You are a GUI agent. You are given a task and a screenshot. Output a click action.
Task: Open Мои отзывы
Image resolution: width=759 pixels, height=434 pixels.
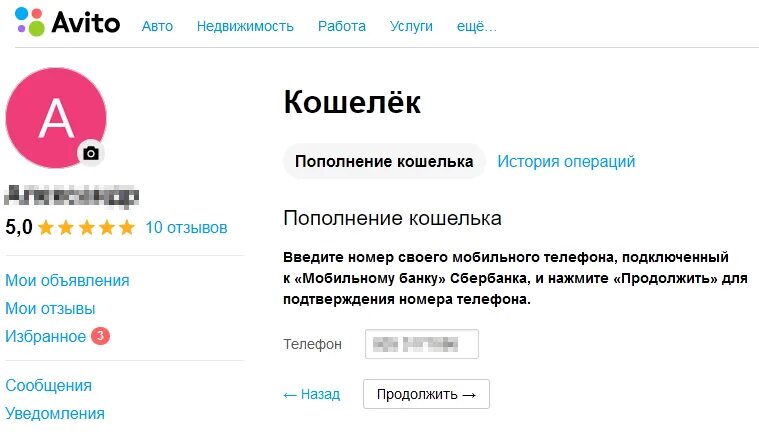click(x=50, y=309)
